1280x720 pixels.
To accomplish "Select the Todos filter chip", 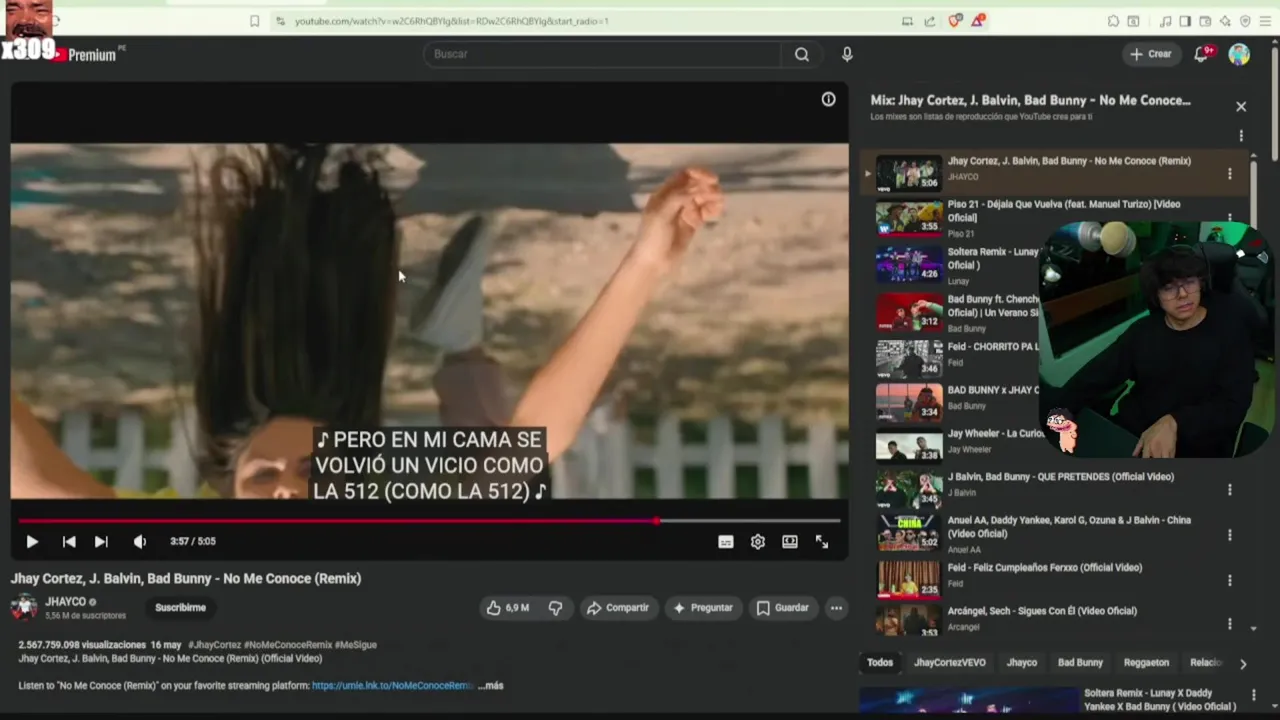I will tap(880, 662).
